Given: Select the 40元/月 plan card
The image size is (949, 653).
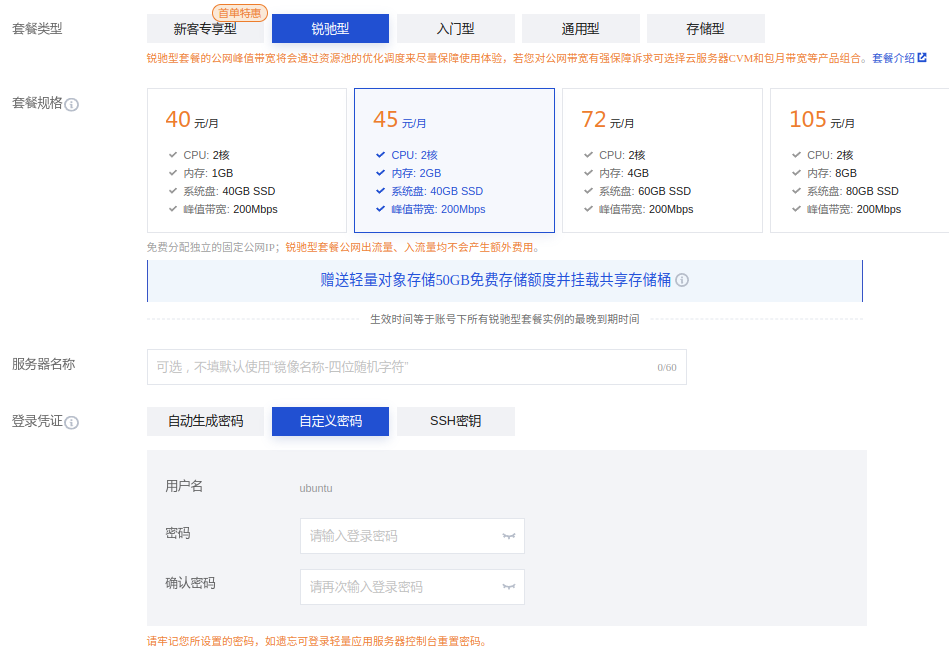Looking at the screenshot, I should 244,160.
